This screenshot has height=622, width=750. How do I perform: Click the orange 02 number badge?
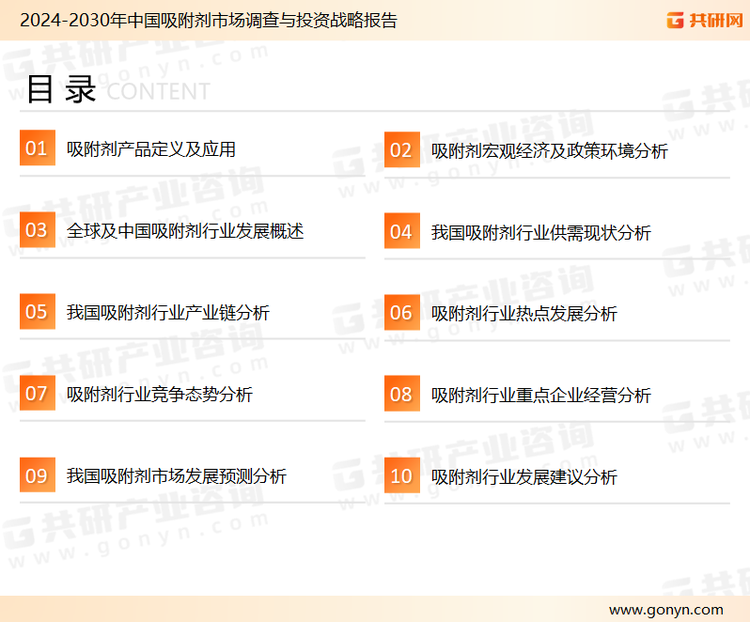[x=401, y=150]
